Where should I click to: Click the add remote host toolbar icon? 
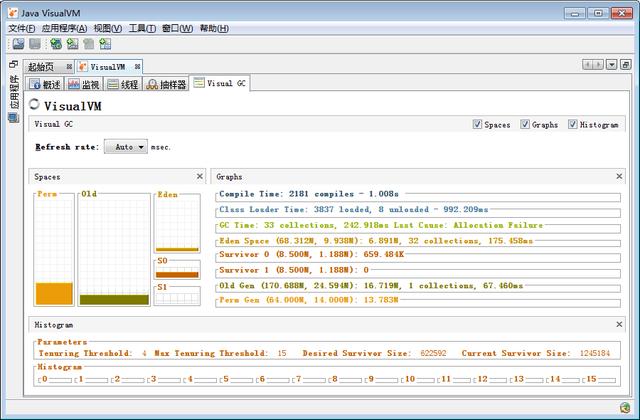(x=73, y=44)
